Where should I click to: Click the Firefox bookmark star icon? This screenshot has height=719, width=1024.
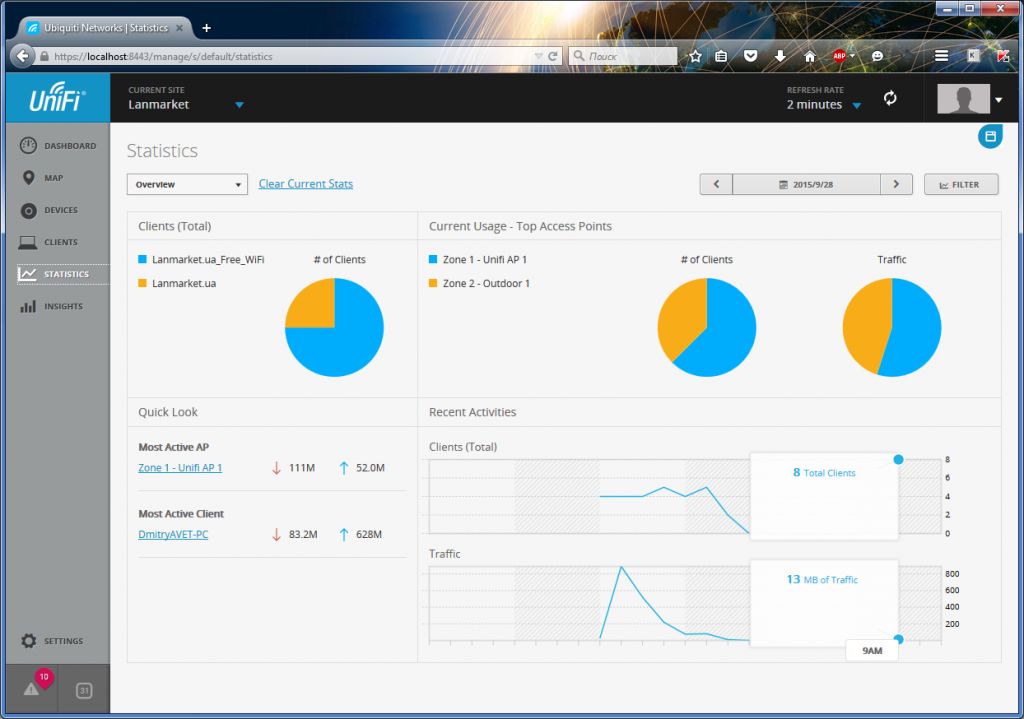(x=696, y=57)
